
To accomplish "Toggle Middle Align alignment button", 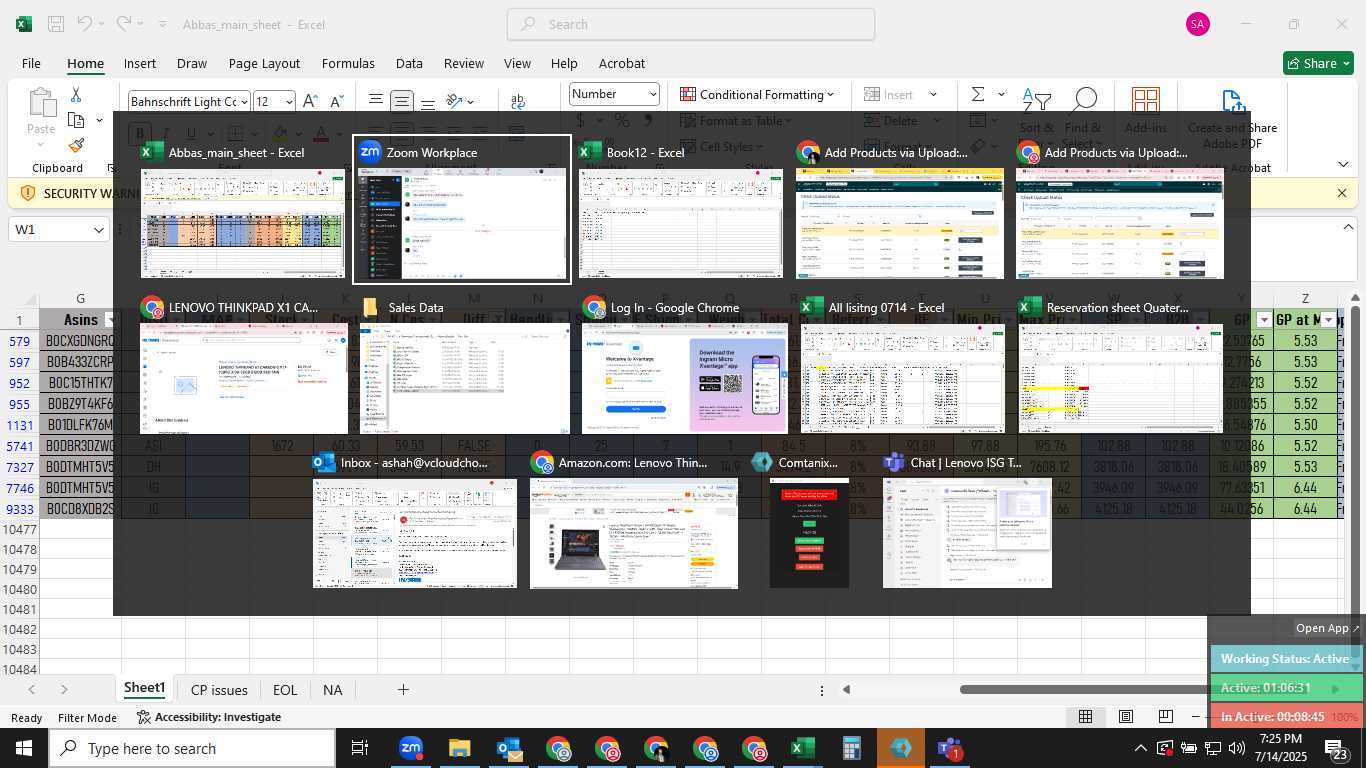I will (x=401, y=101).
